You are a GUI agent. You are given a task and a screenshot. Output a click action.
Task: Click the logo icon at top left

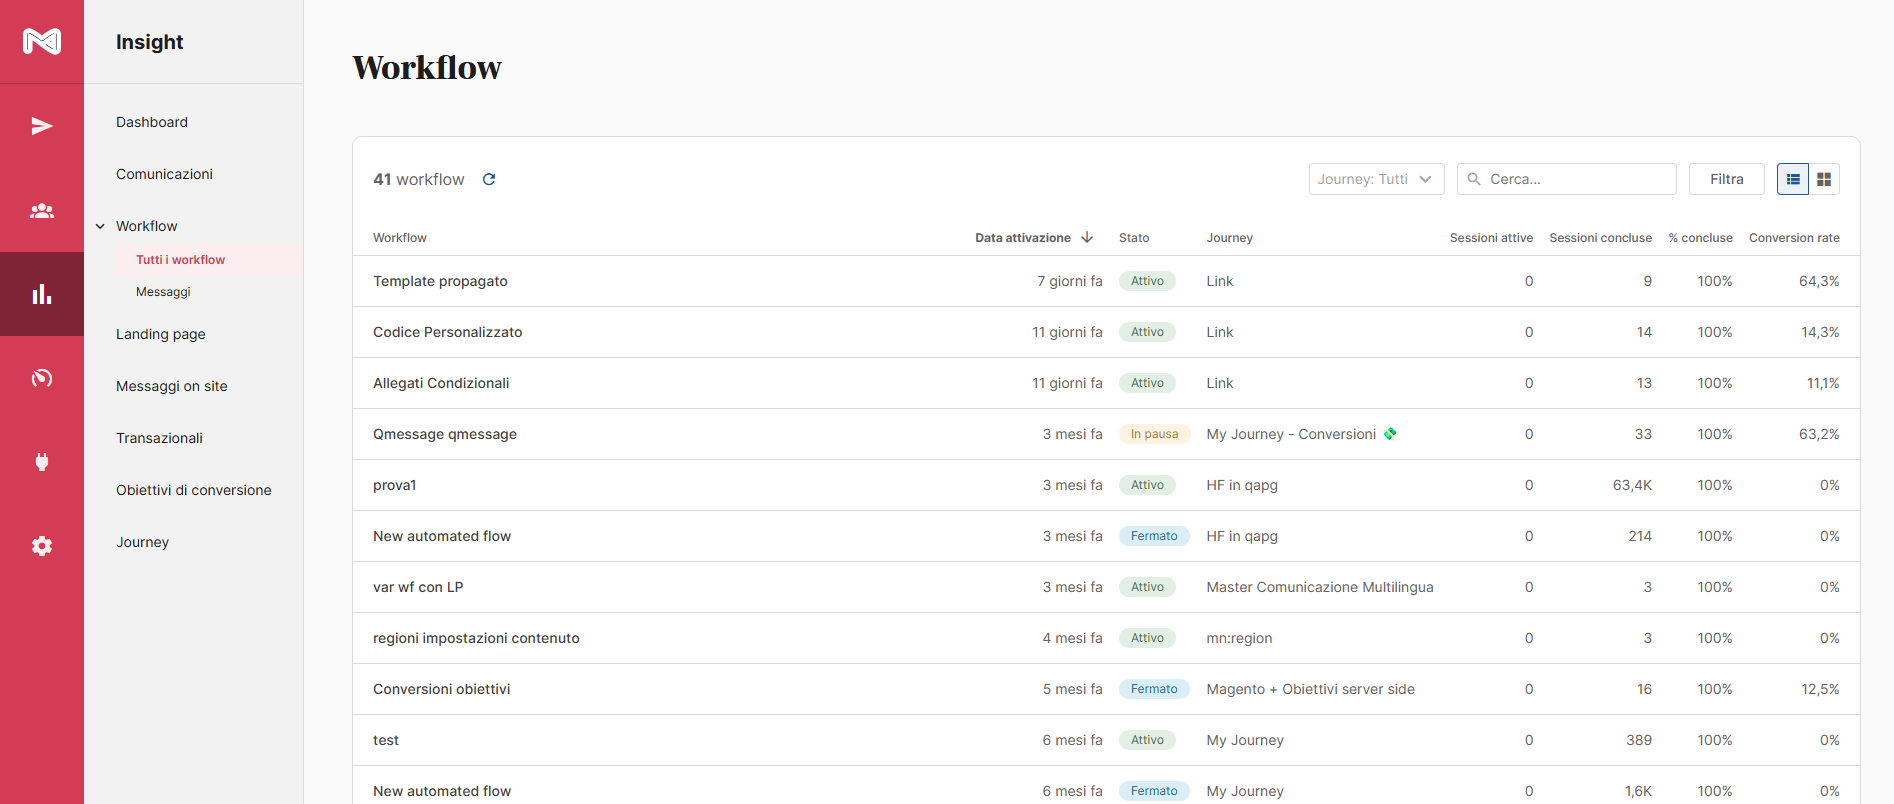click(x=42, y=41)
